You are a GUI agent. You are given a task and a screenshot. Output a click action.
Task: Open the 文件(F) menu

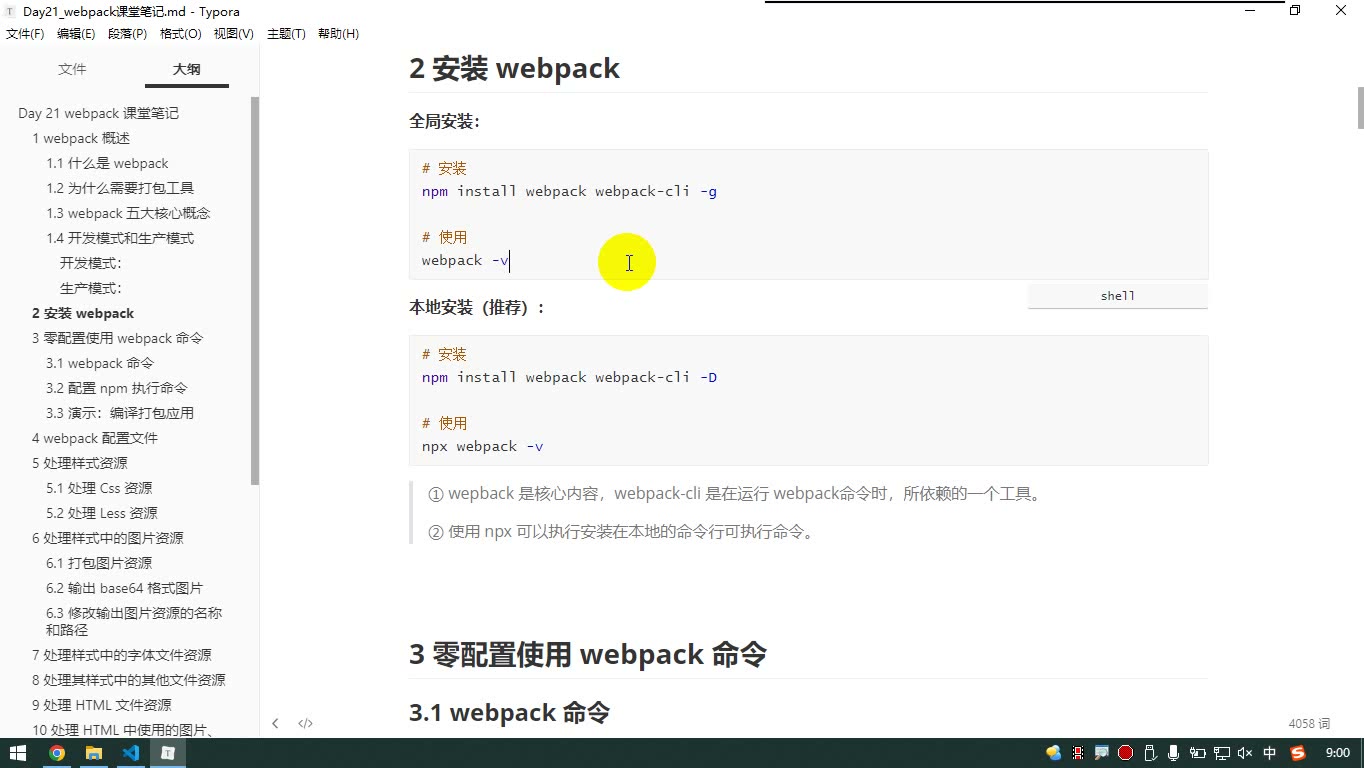point(25,34)
